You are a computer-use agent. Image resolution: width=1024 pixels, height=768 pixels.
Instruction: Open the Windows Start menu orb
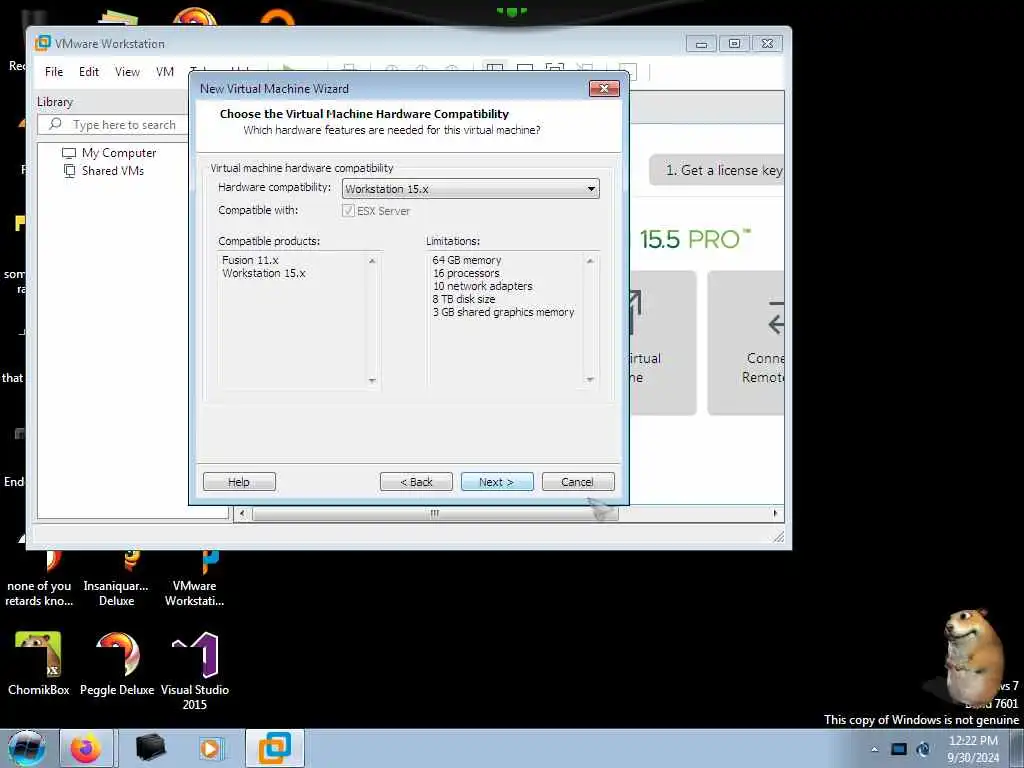click(26, 748)
